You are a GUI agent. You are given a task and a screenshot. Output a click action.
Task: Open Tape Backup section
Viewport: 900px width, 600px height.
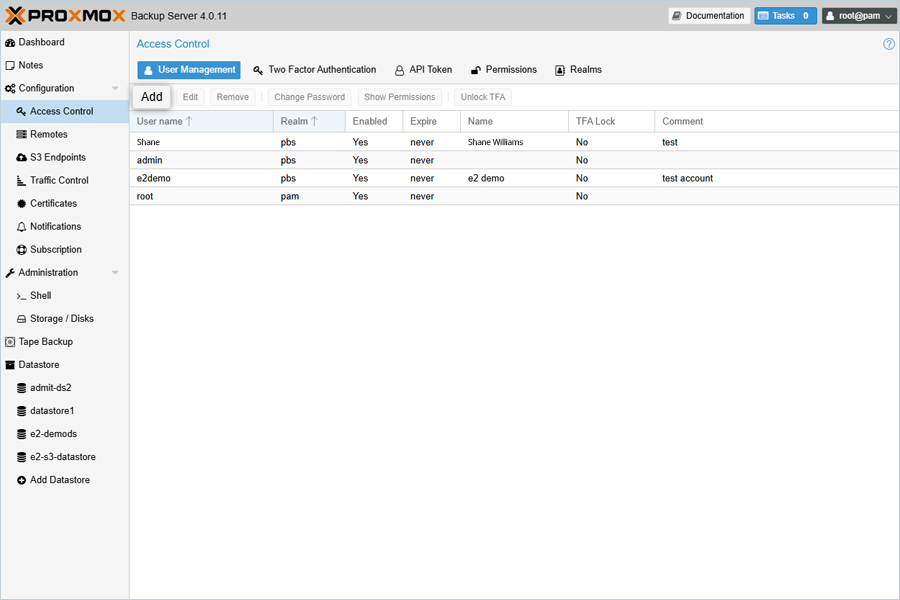(45, 341)
